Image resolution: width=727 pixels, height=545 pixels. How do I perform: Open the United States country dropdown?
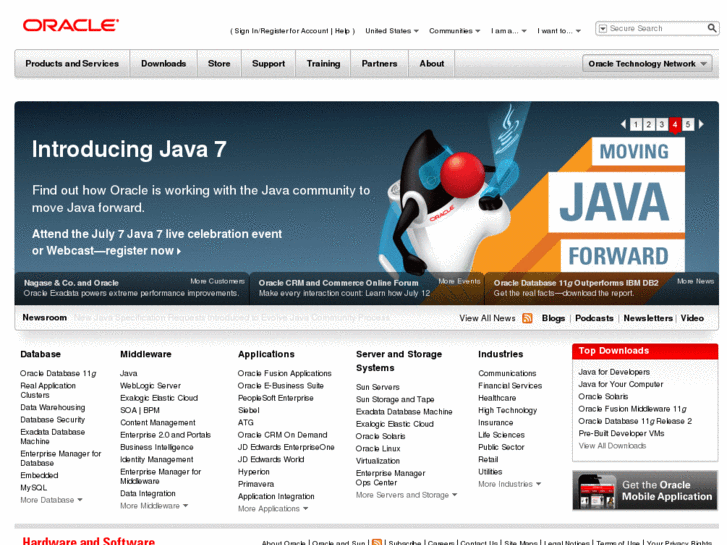point(392,31)
